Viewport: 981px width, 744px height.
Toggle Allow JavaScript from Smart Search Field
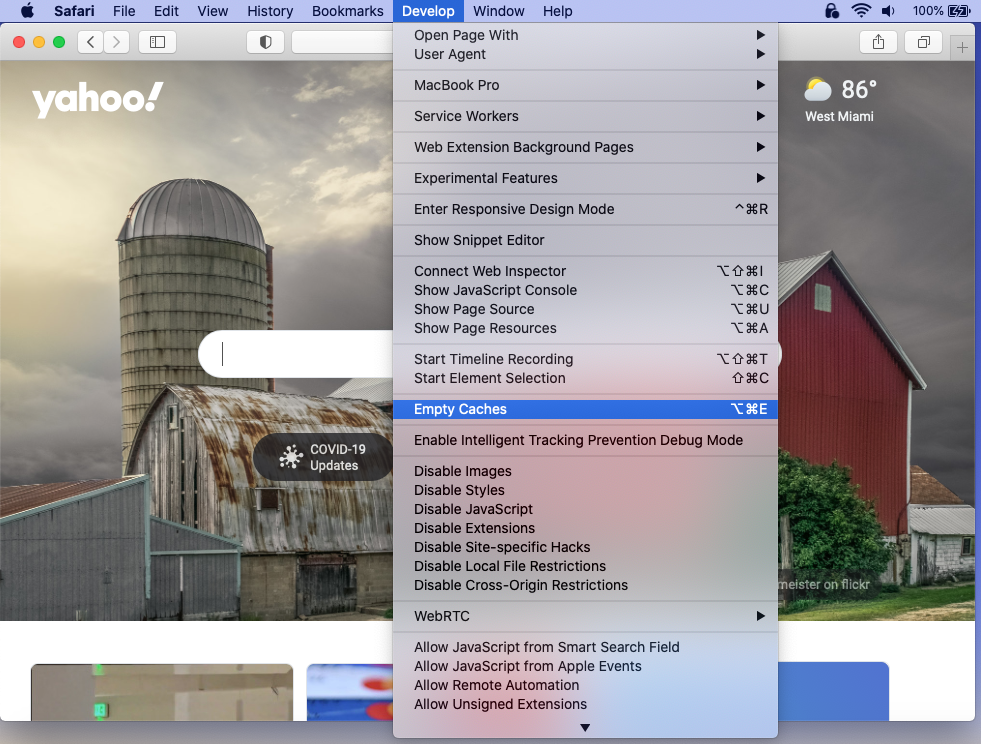coord(585,647)
